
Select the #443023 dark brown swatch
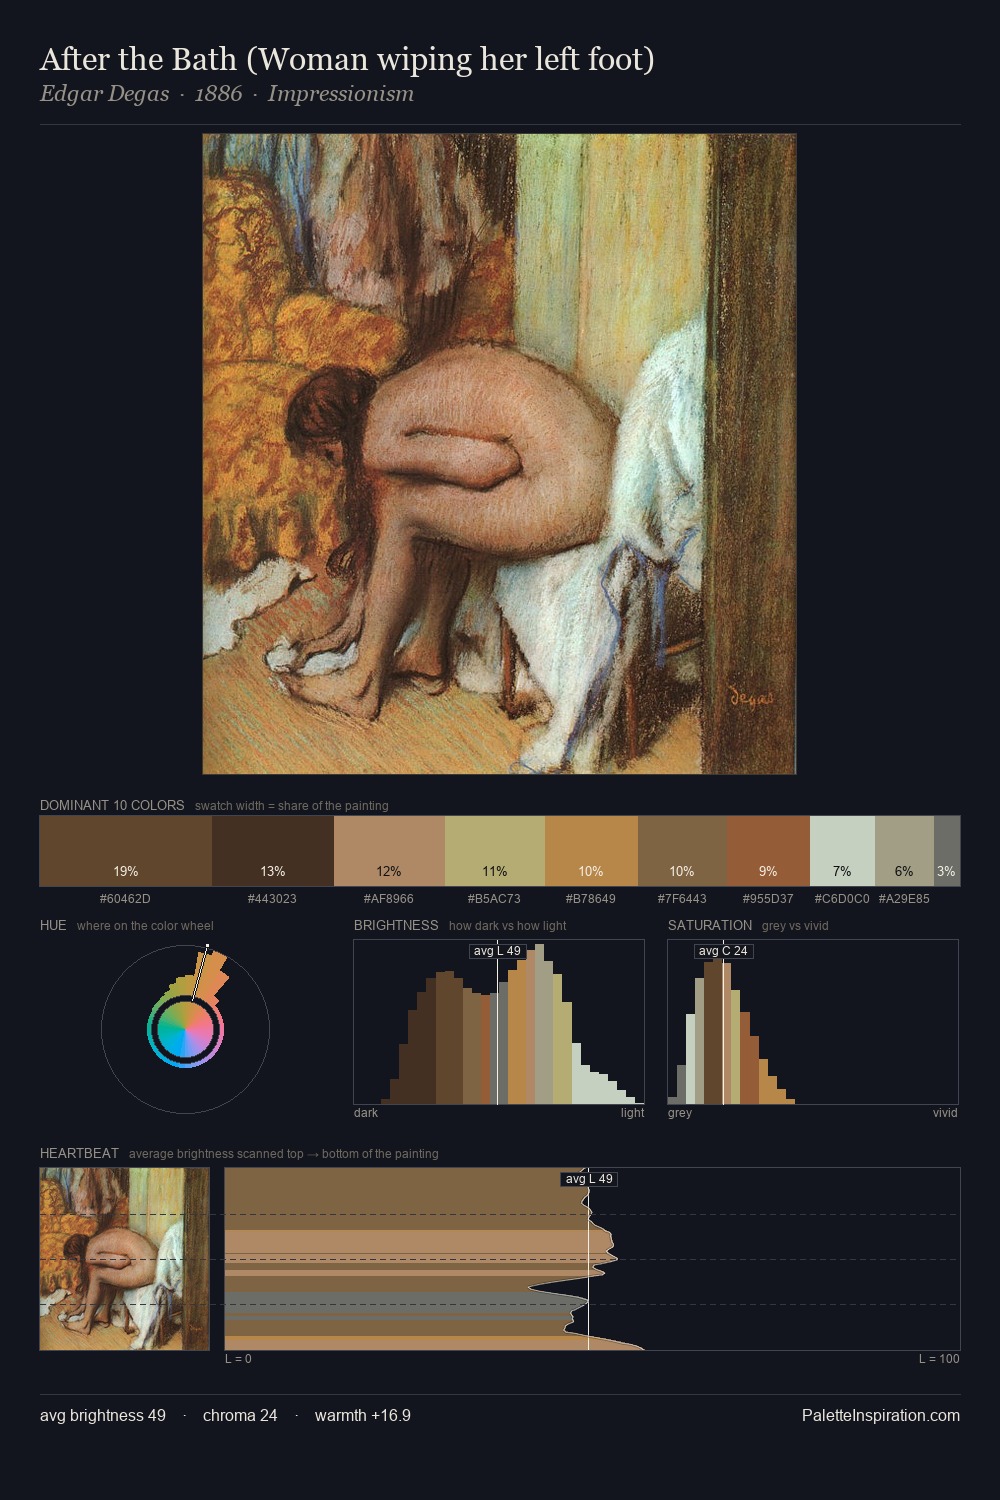click(x=273, y=851)
